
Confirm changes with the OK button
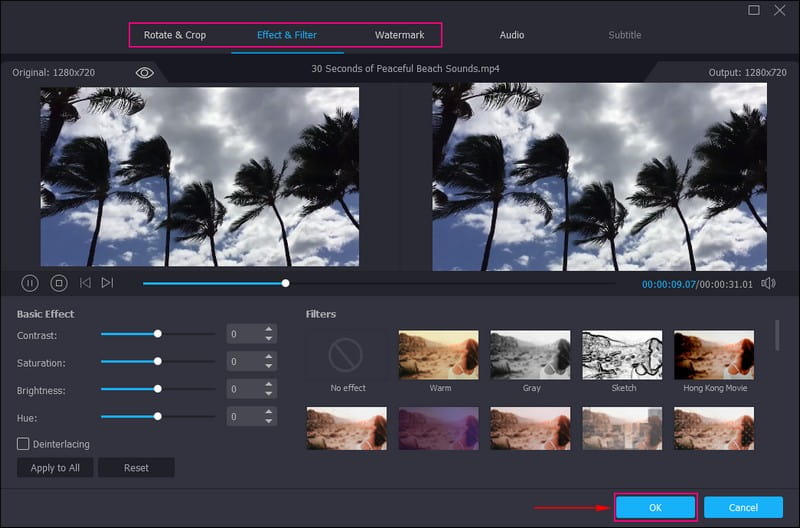655,507
